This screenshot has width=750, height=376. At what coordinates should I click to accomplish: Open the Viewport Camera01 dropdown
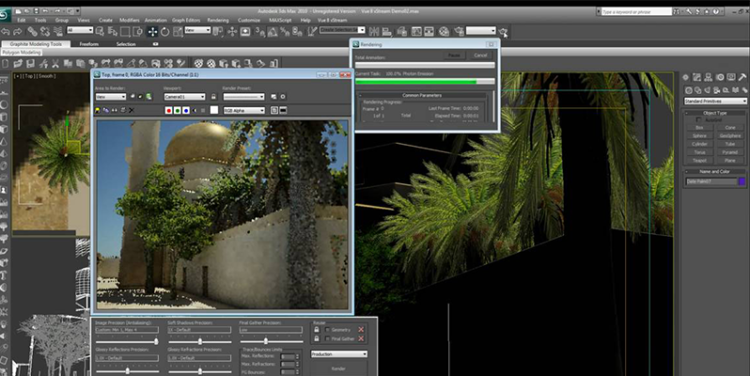coord(185,97)
